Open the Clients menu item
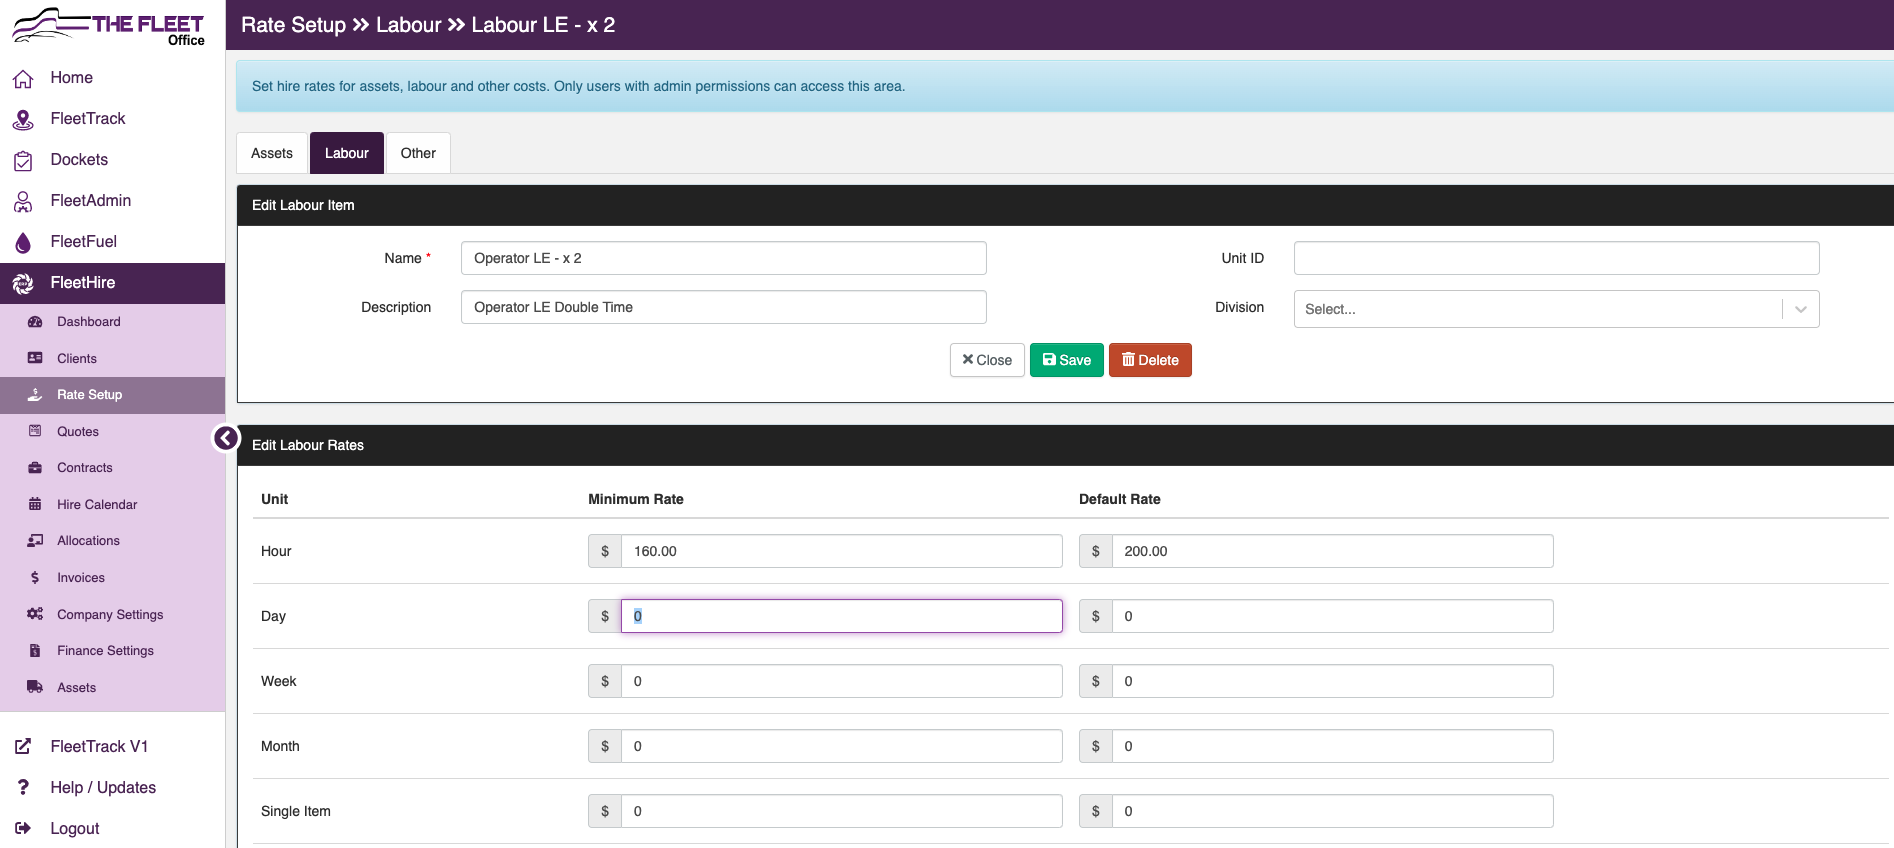 pos(112,359)
